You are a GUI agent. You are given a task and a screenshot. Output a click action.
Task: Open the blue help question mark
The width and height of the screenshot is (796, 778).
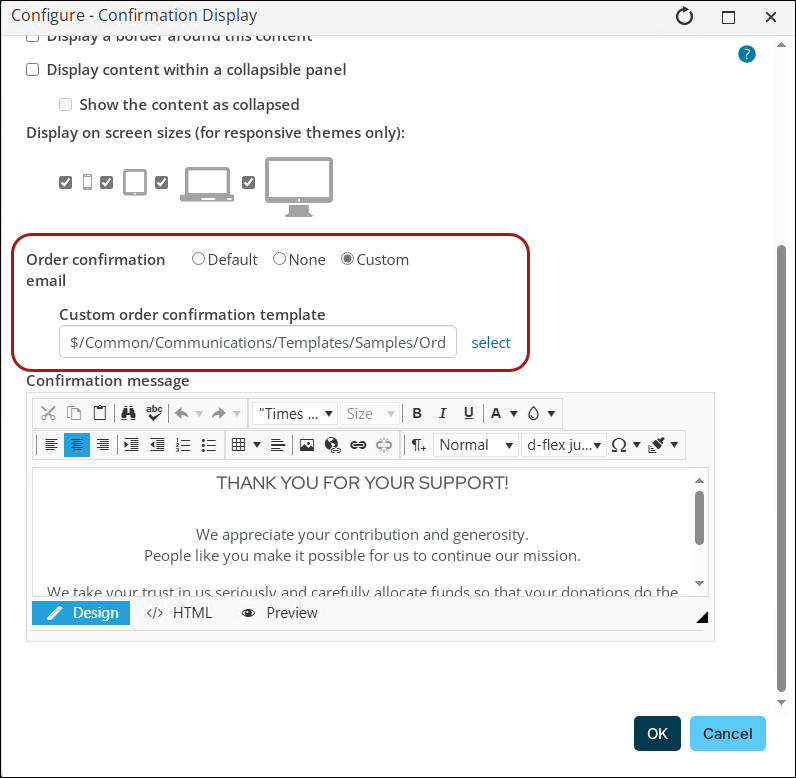pyautogui.click(x=746, y=54)
